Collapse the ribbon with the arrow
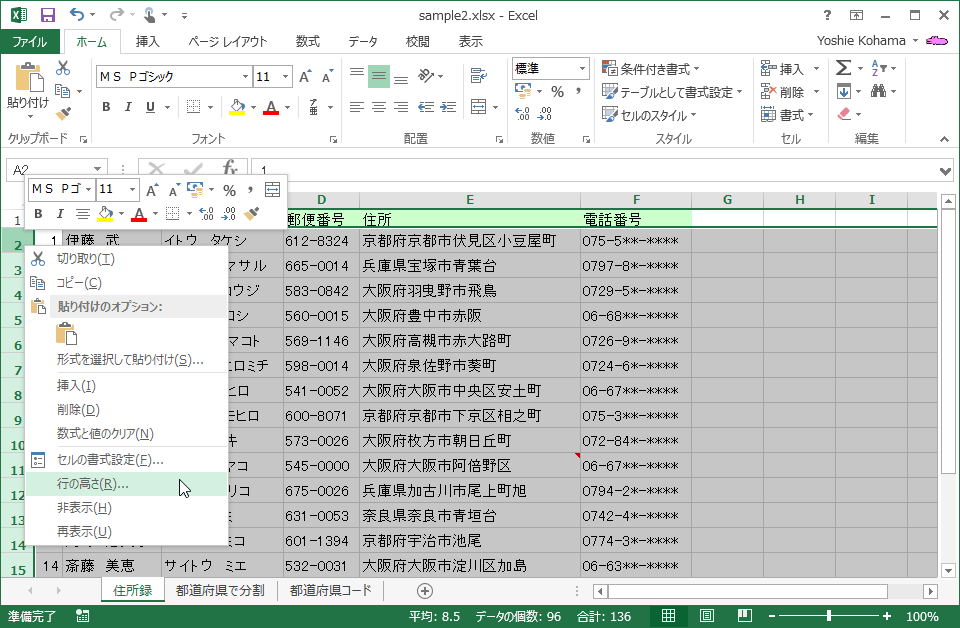This screenshot has height=628, width=960. [x=945, y=140]
